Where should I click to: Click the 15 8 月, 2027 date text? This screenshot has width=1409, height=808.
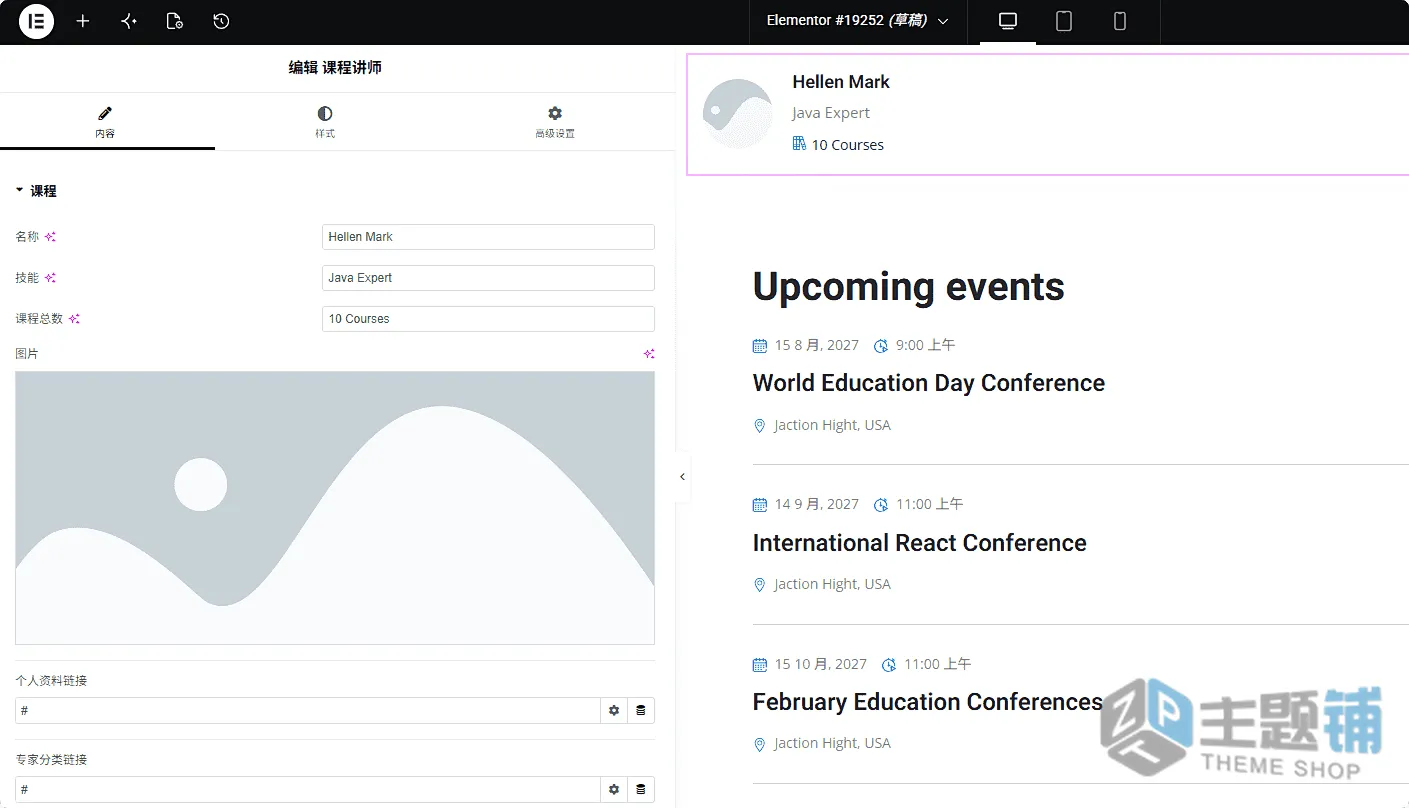point(817,345)
